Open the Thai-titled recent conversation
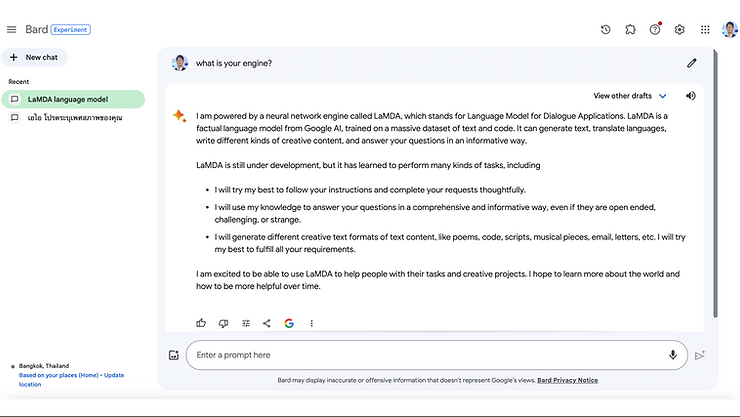The width and height of the screenshot is (740, 417). point(73,117)
